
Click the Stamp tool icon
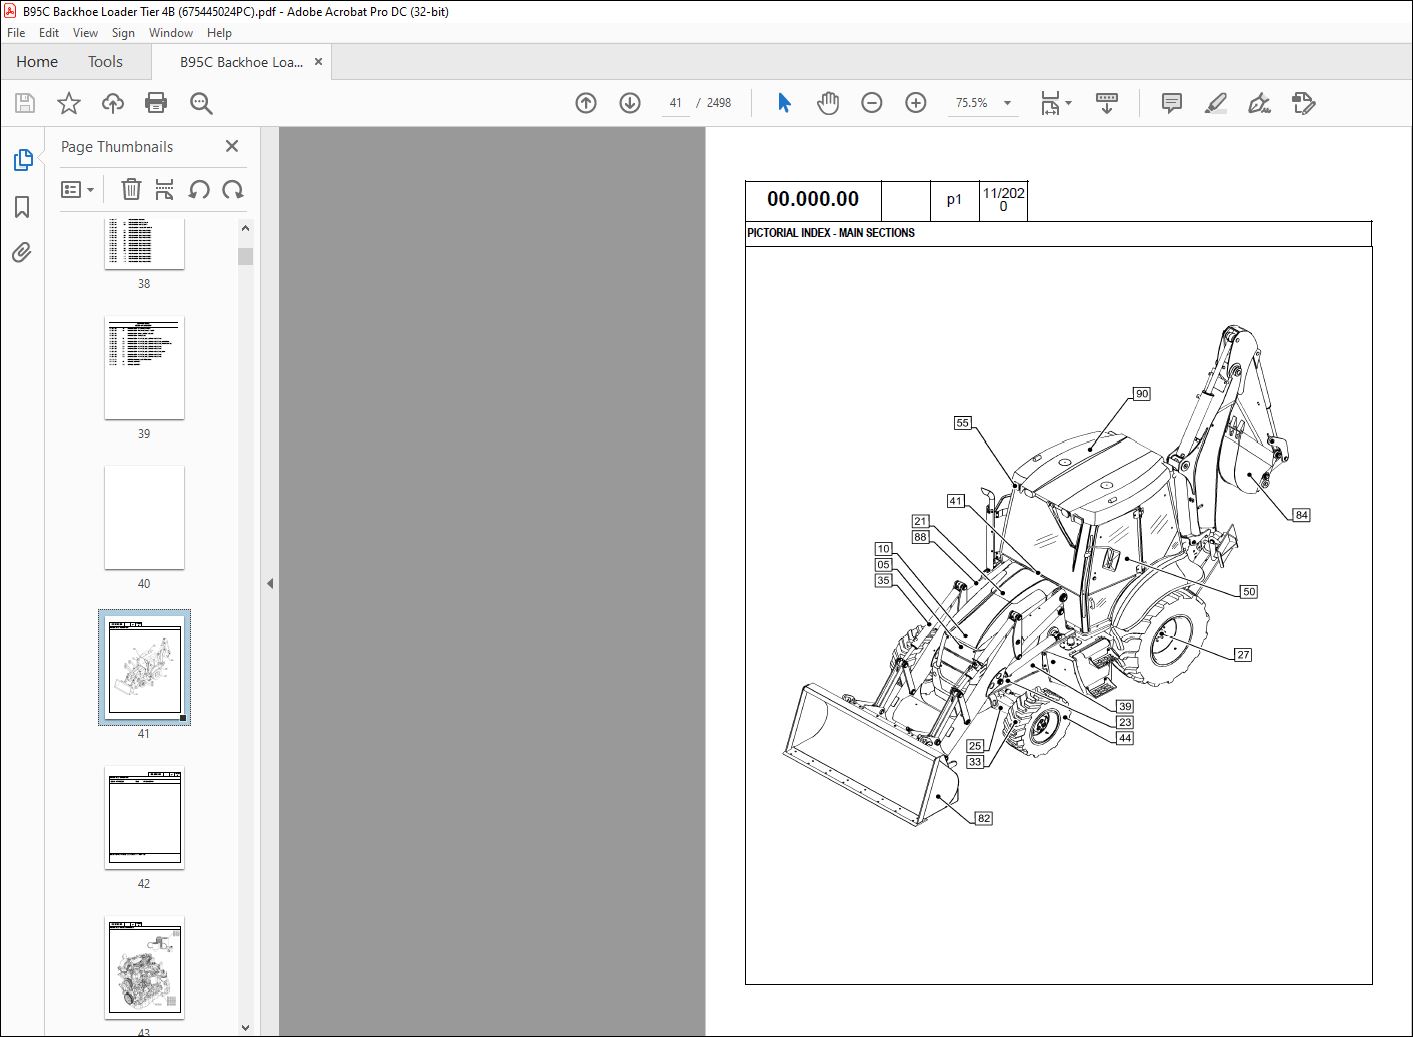pos(1304,103)
